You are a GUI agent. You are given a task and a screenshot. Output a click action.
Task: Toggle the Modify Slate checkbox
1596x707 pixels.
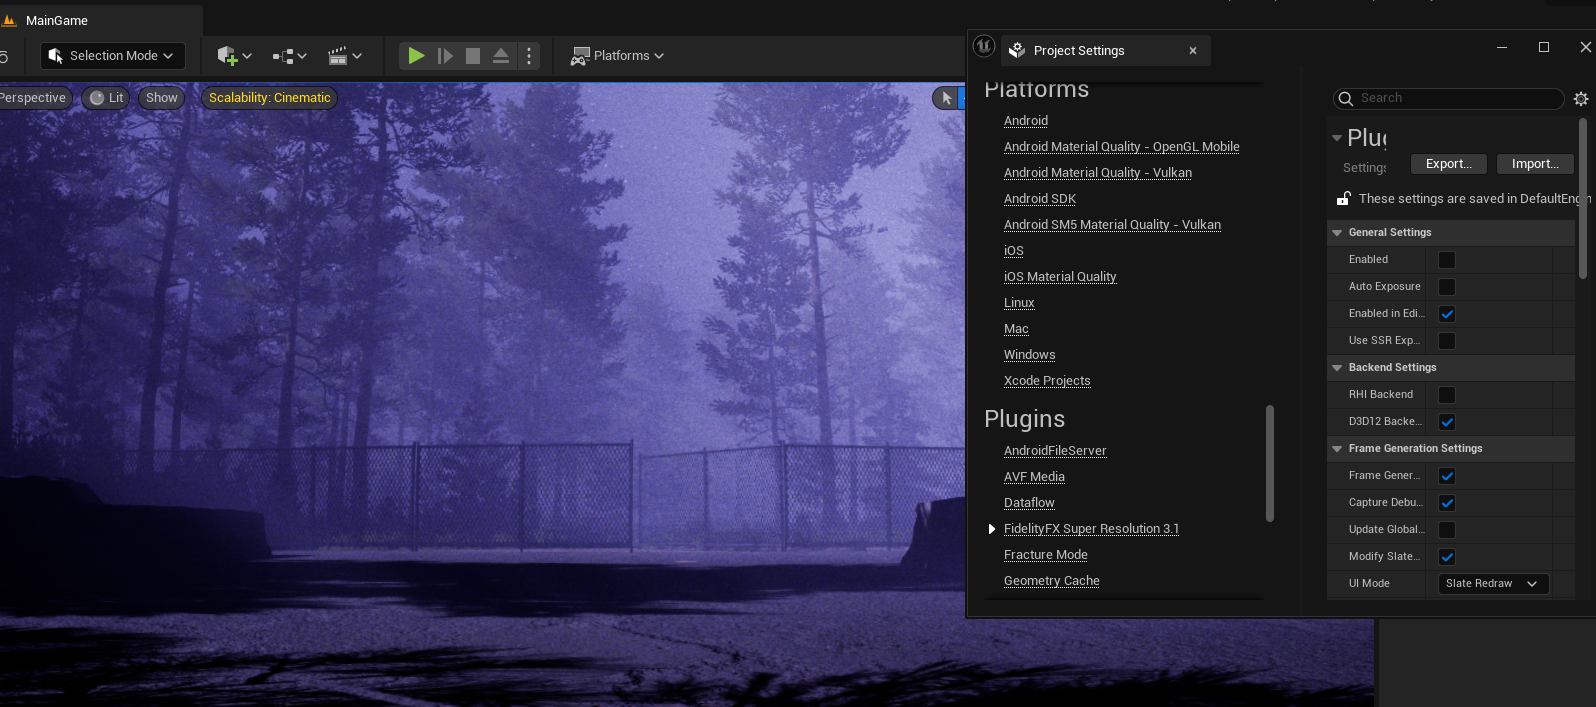[1447, 557]
